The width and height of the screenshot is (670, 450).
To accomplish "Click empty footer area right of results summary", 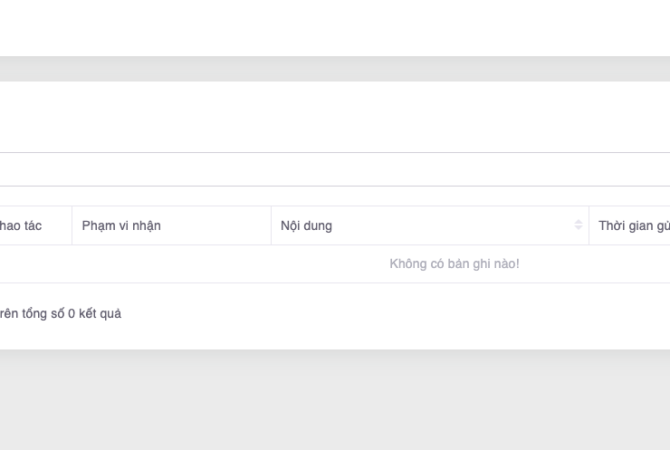I will [x=400, y=314].
